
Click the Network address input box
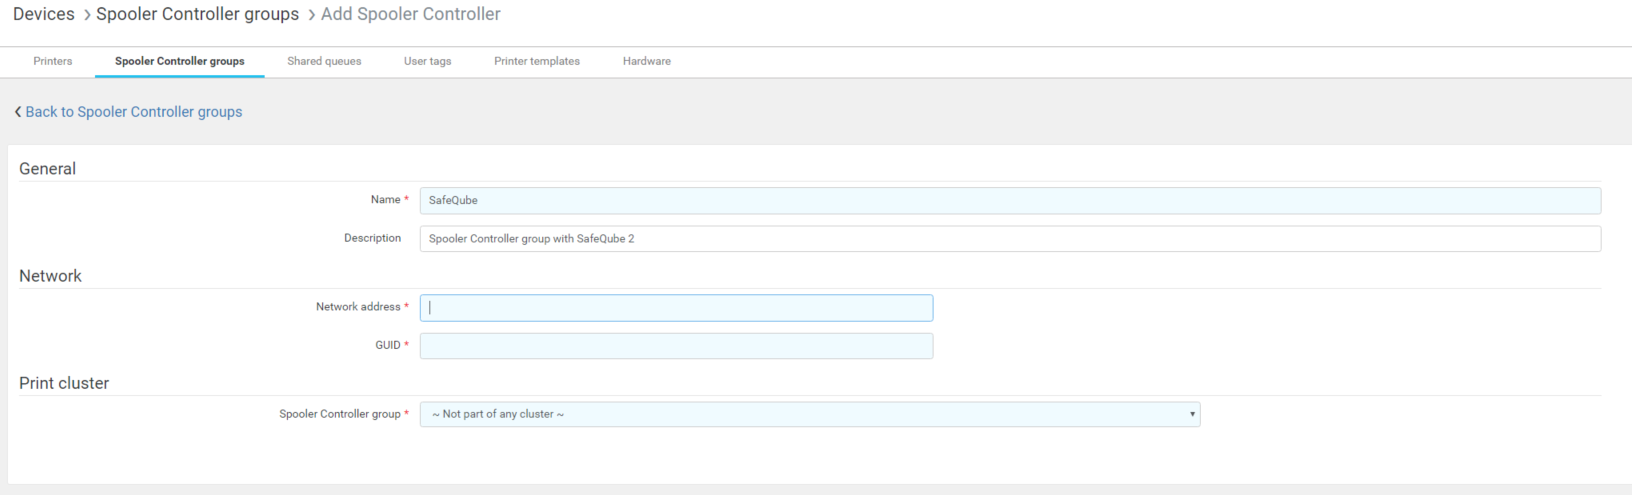coord(676,307)
